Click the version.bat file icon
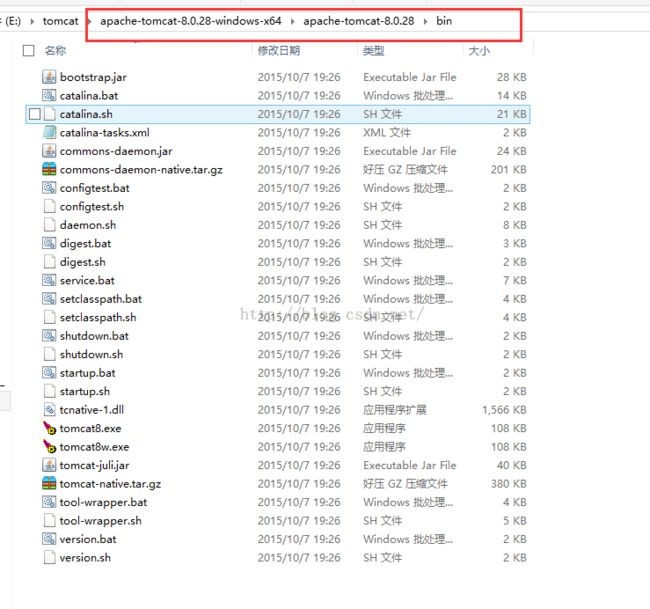The width and height of the screenshot is (650, 609). 49,539
